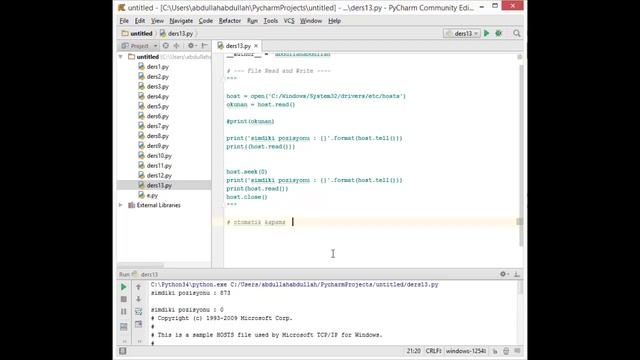Screen dimensions: 640x360
Task: Start debugging with the toolbar bug icon
Action: [x=498, y=33]
